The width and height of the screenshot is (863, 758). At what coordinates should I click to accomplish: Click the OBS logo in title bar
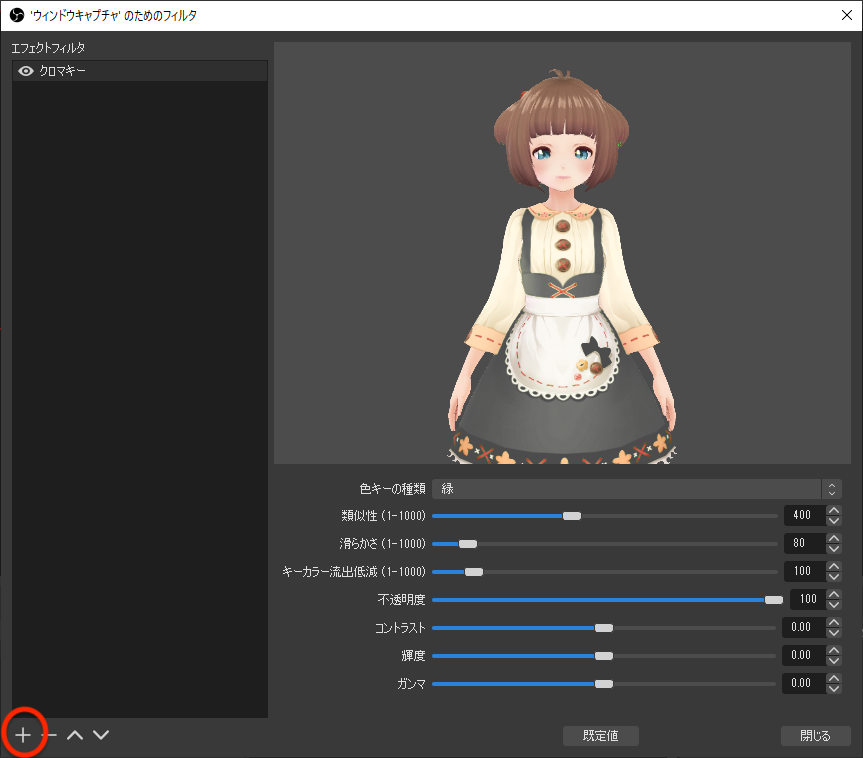tap(17, 15)
